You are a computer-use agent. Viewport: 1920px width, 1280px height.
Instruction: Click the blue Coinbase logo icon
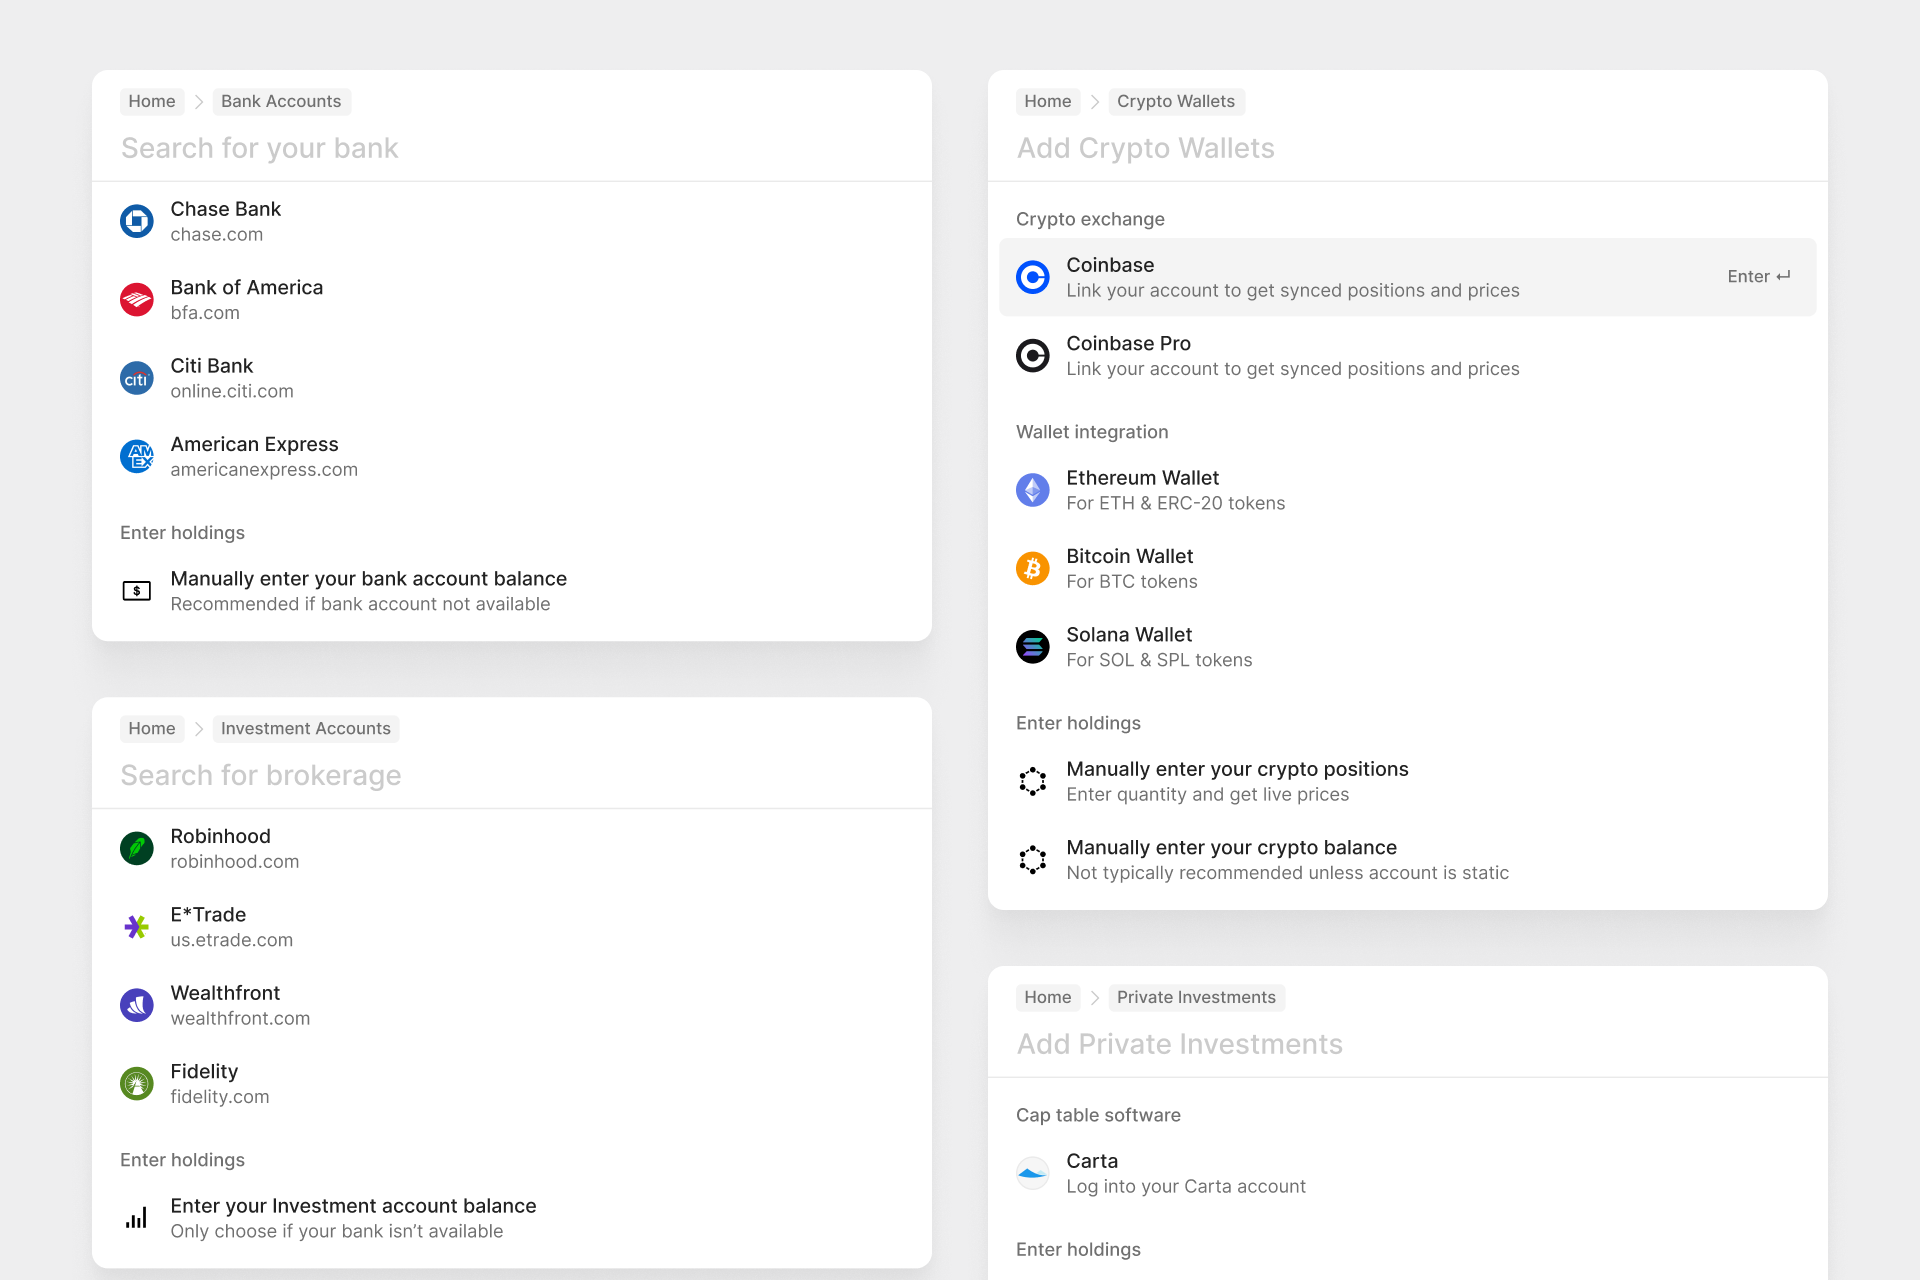coord(1033,277)
